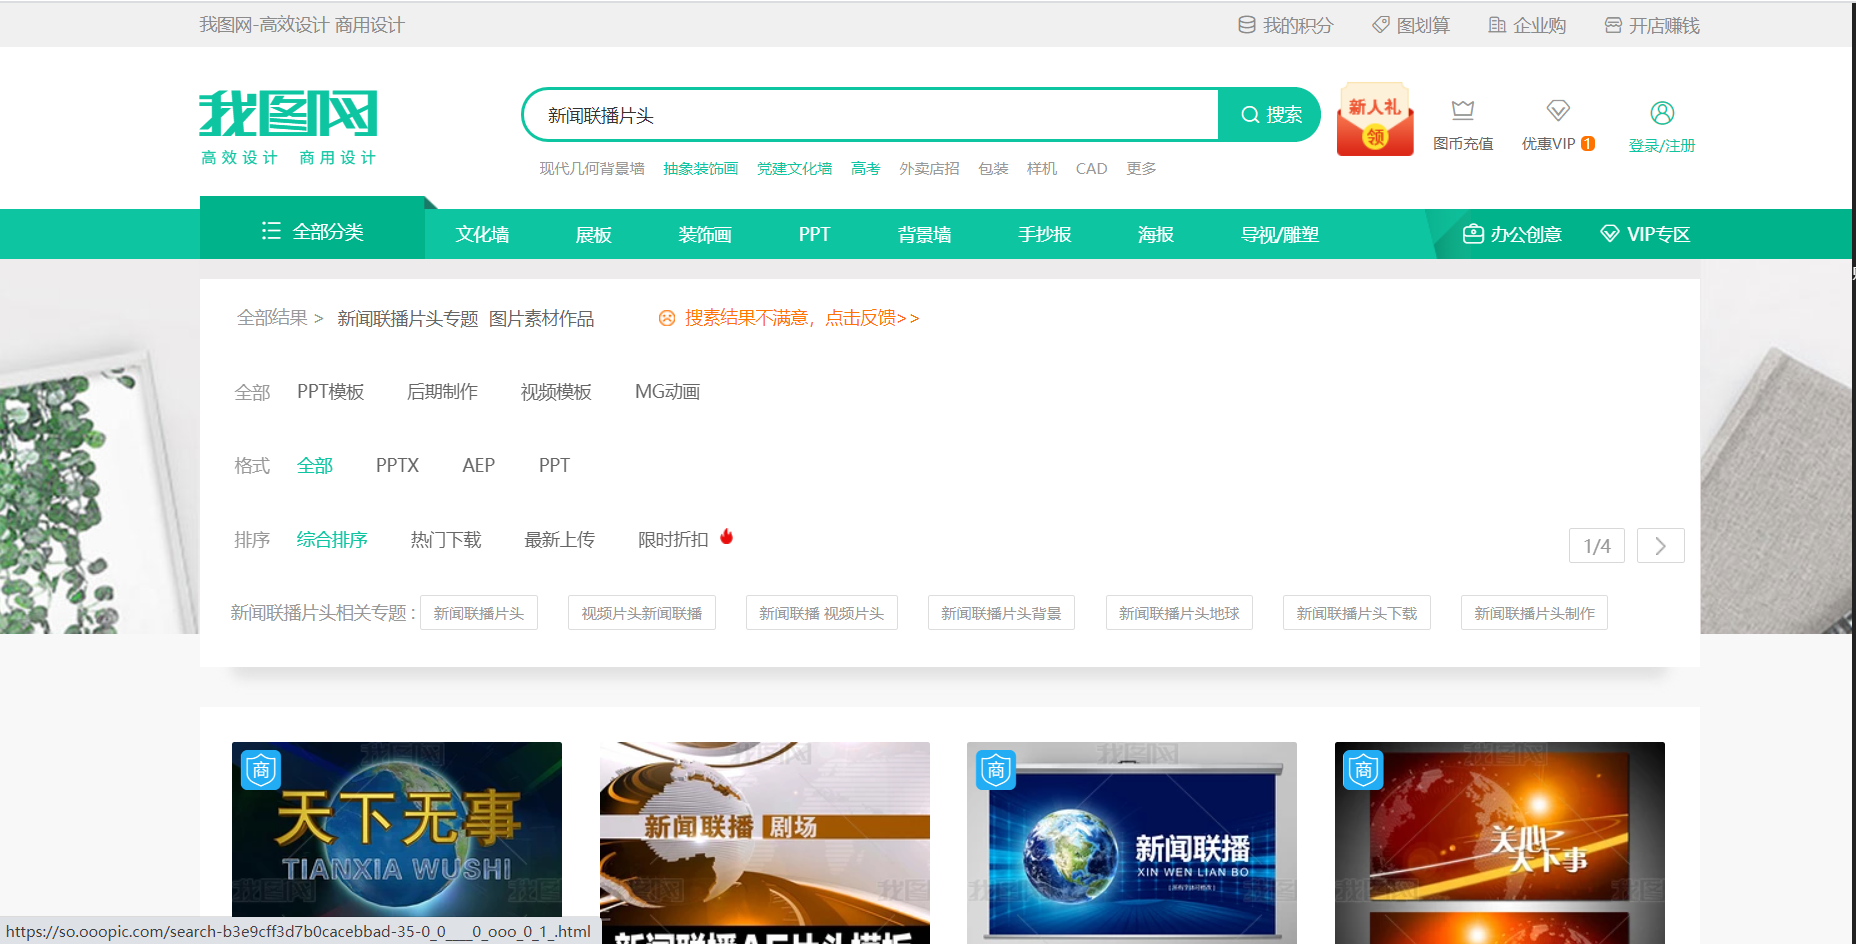Viewport: 1856px width, 944px height.
Task: Select the 视频模板 filter option
Action: (555, 392)
